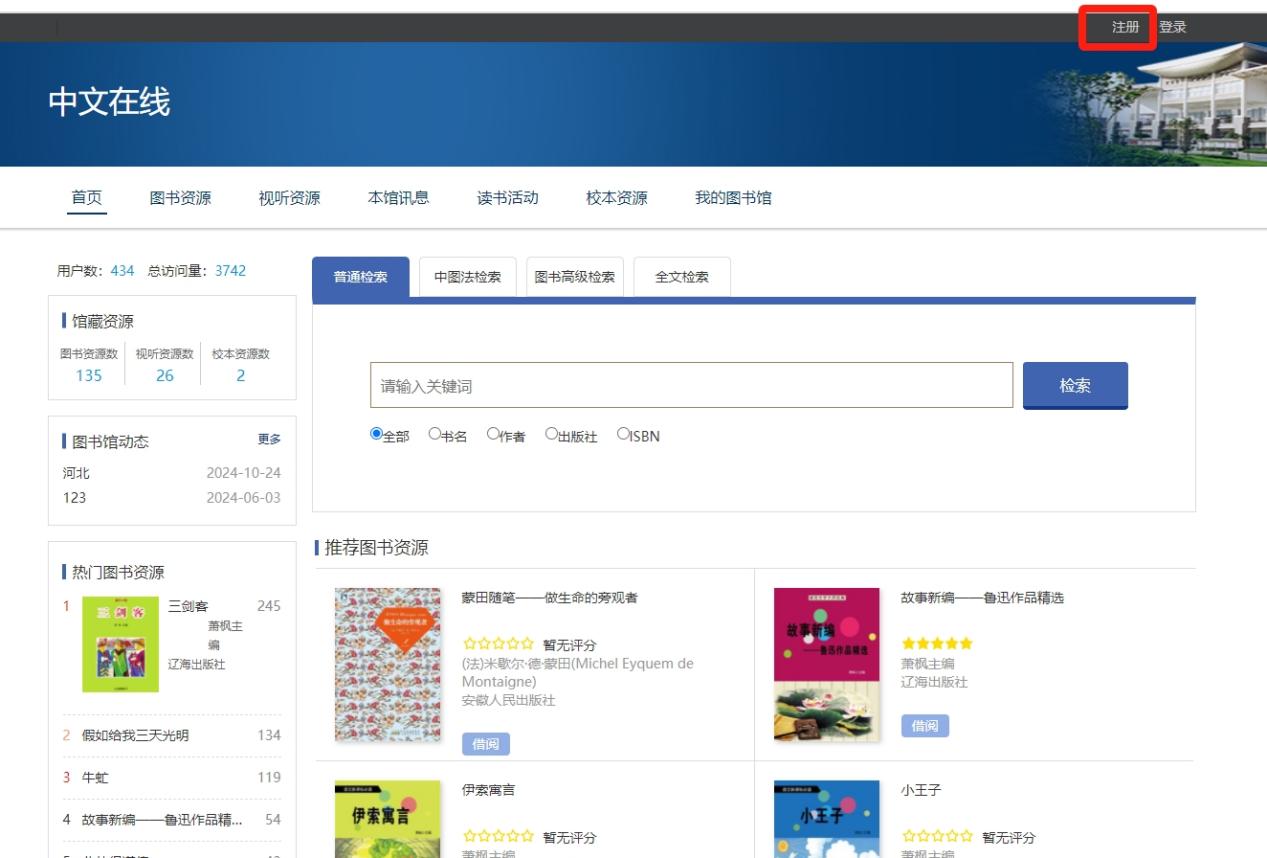Switch to 图书高级检索 tab
The width and height of the screenshot is (1267, 858).
point(575,277)
